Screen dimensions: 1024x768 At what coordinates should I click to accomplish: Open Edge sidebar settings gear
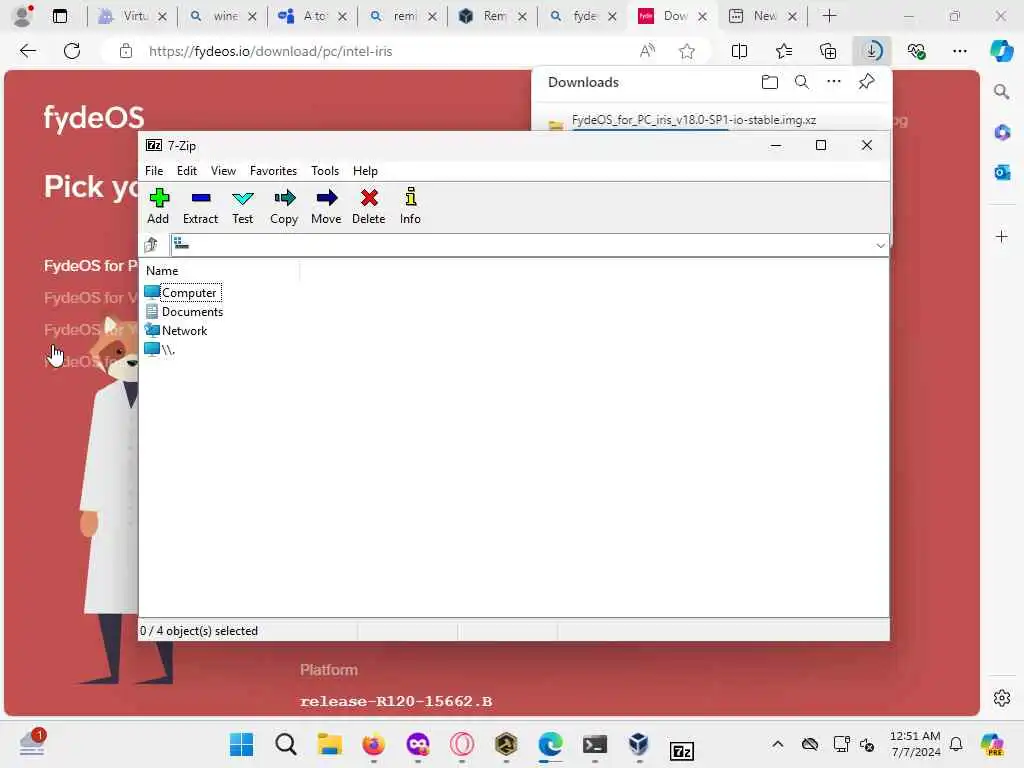1002,698
